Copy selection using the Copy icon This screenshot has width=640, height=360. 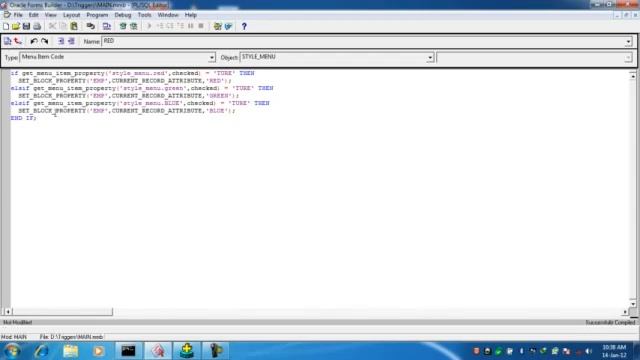[63, 27]
